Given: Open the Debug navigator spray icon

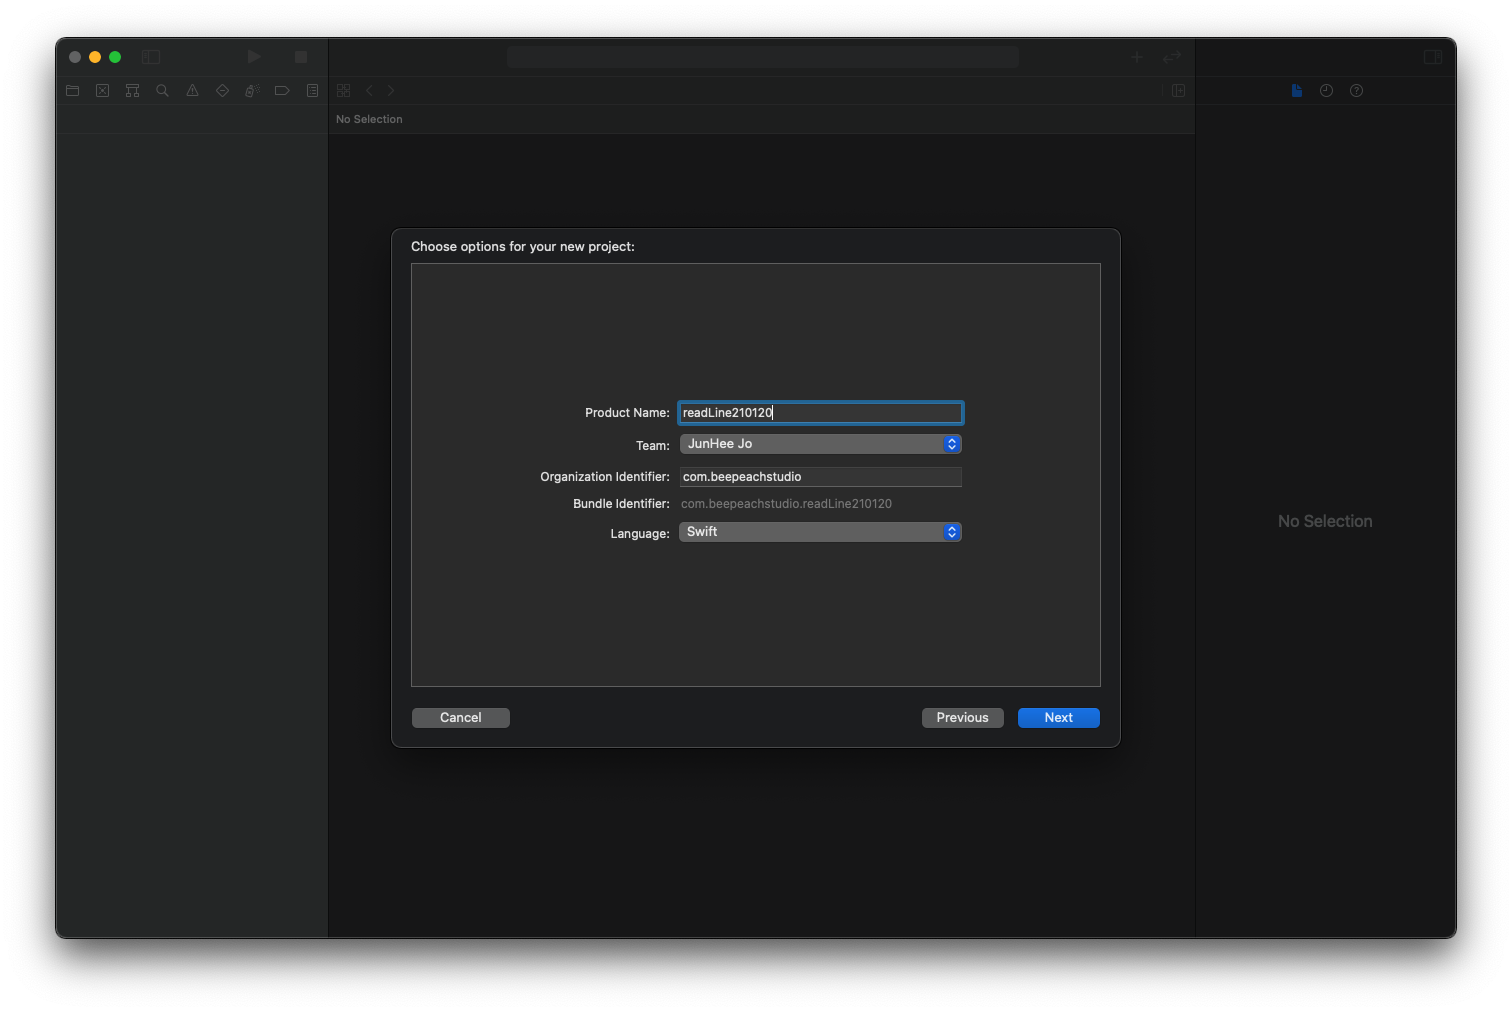Looking at the screenshot, I should tap(252, 90).
